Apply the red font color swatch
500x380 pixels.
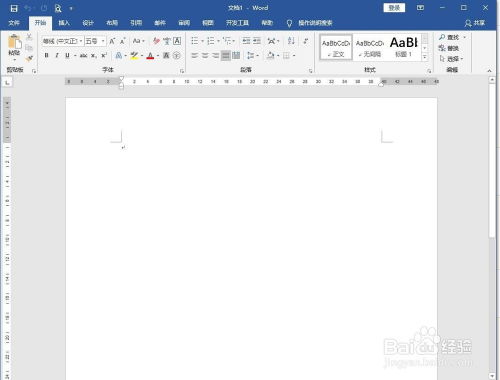(x=150, y=55)
